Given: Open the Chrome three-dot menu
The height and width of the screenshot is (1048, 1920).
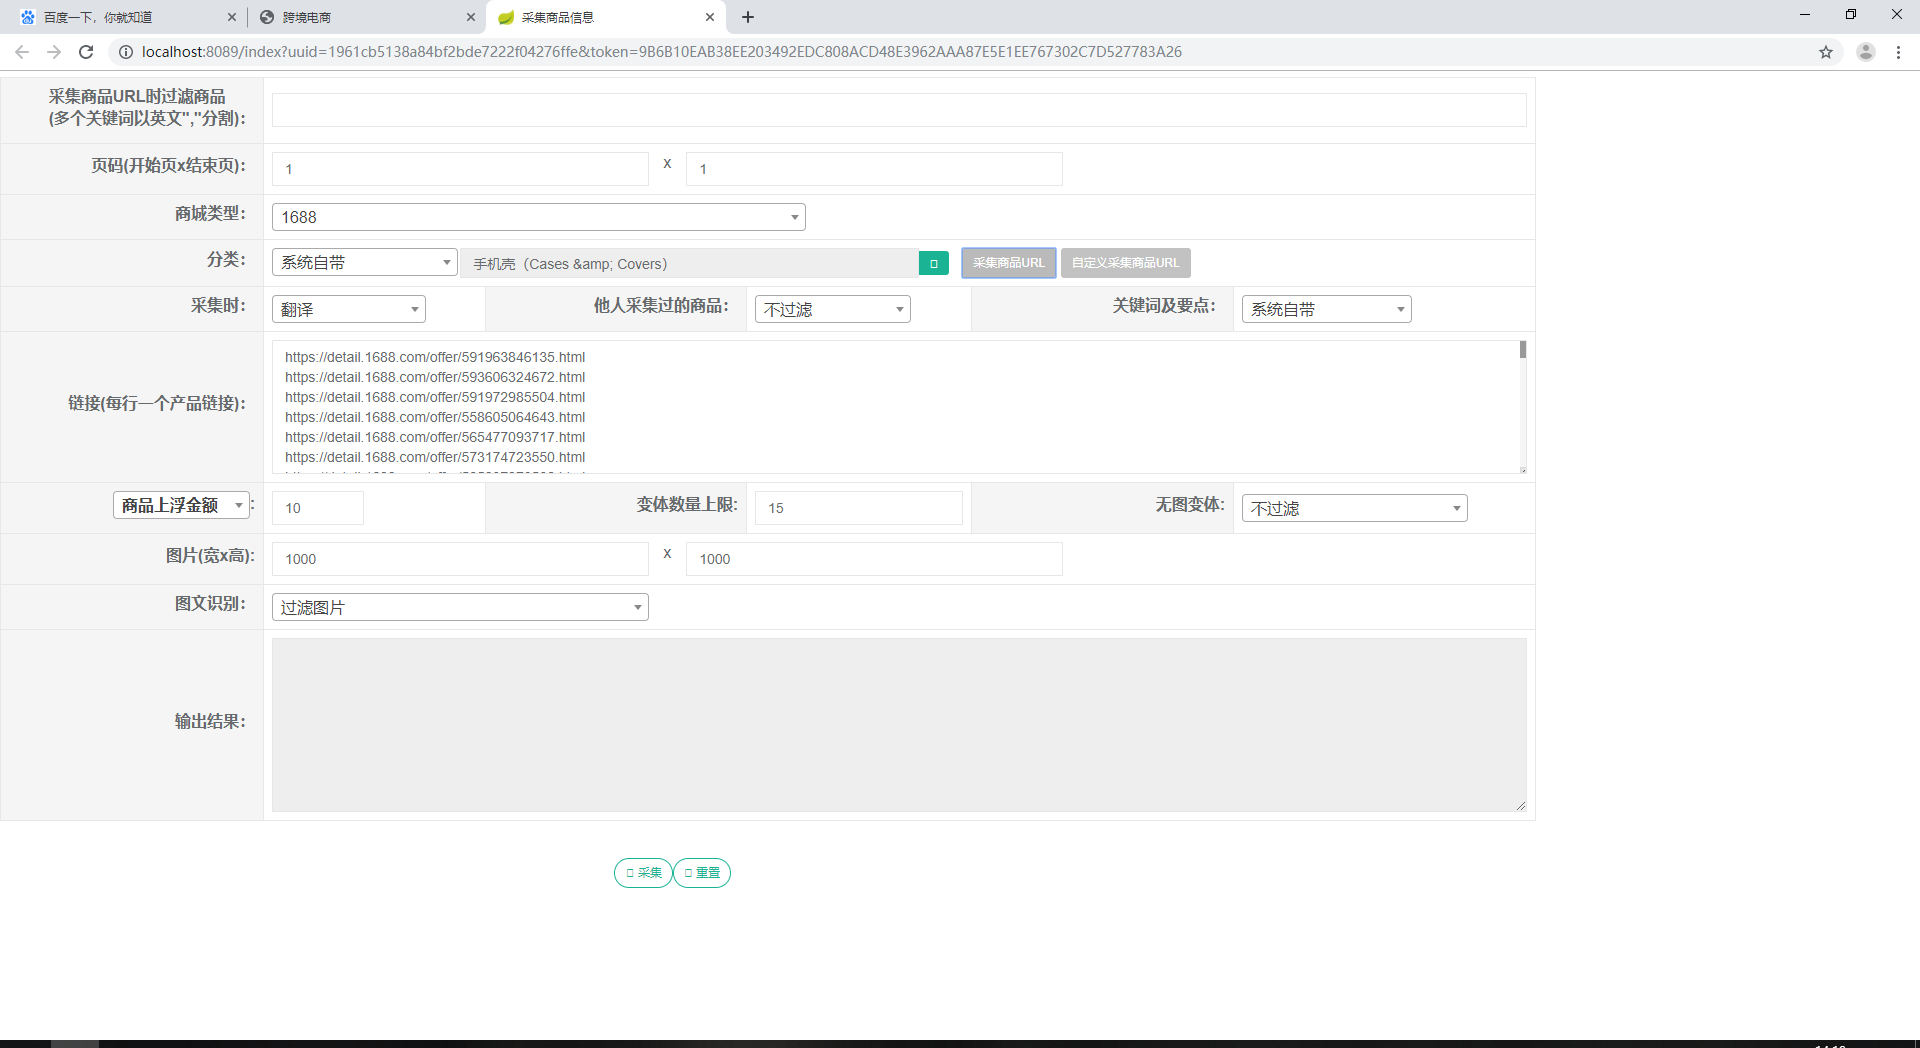Looking at the screenshot, I should [x=1898, y=52].
